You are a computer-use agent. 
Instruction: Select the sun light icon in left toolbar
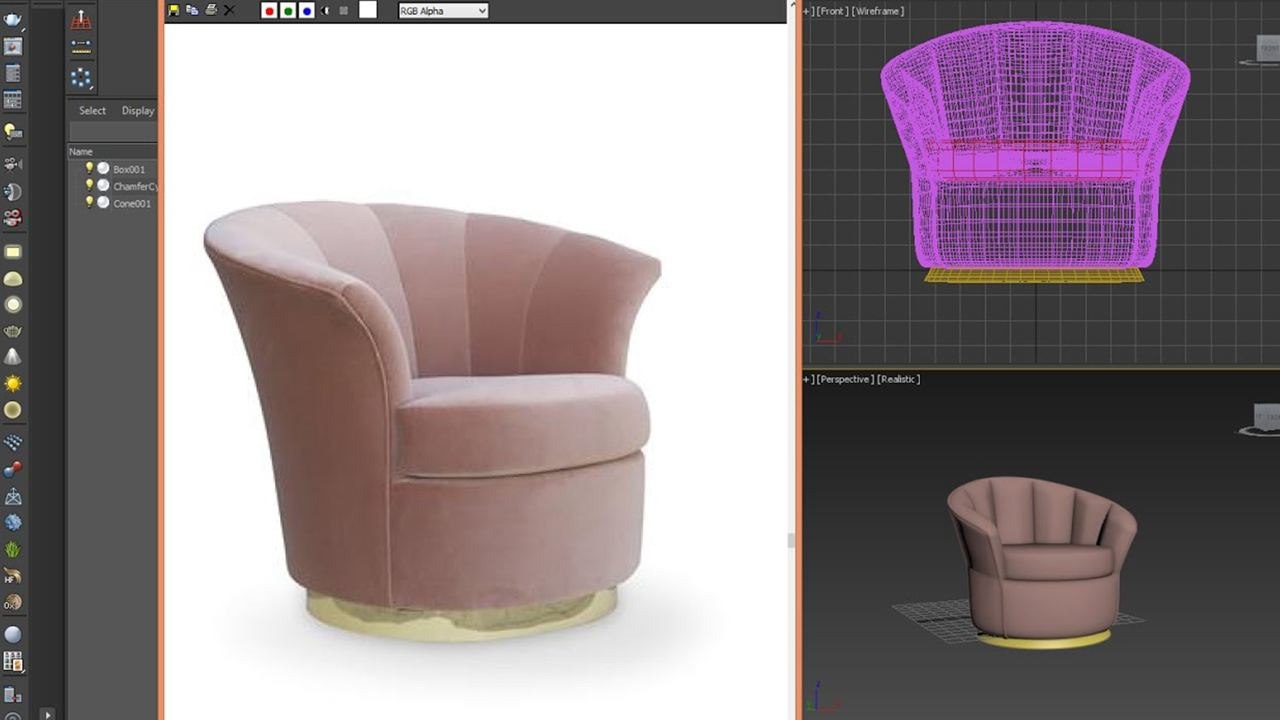[x=13, y=383]
